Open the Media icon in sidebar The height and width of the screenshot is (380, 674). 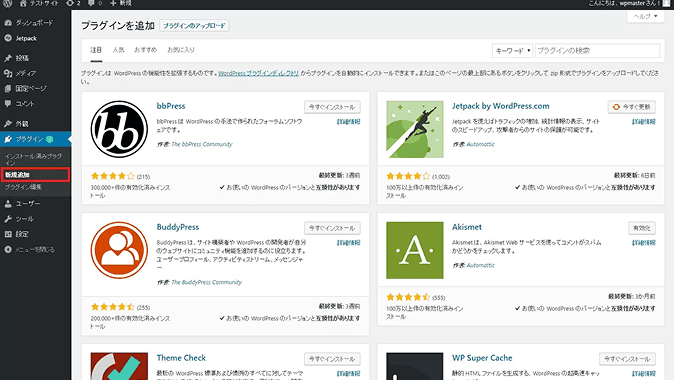8,74
